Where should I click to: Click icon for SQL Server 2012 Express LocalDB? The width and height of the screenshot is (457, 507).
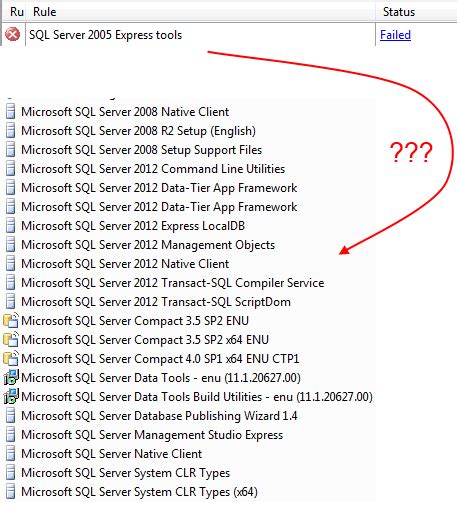pos(11,225)
